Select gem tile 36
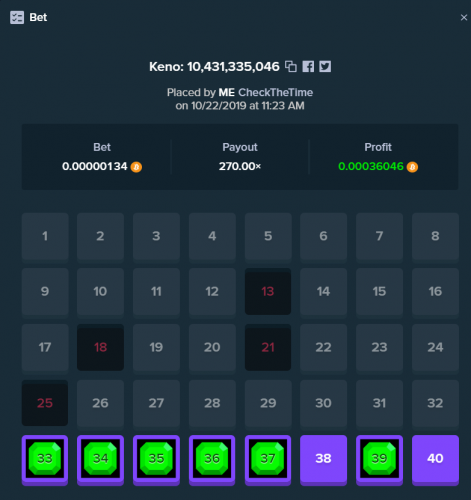Screen dimensions: 471x500 [212, 460]
